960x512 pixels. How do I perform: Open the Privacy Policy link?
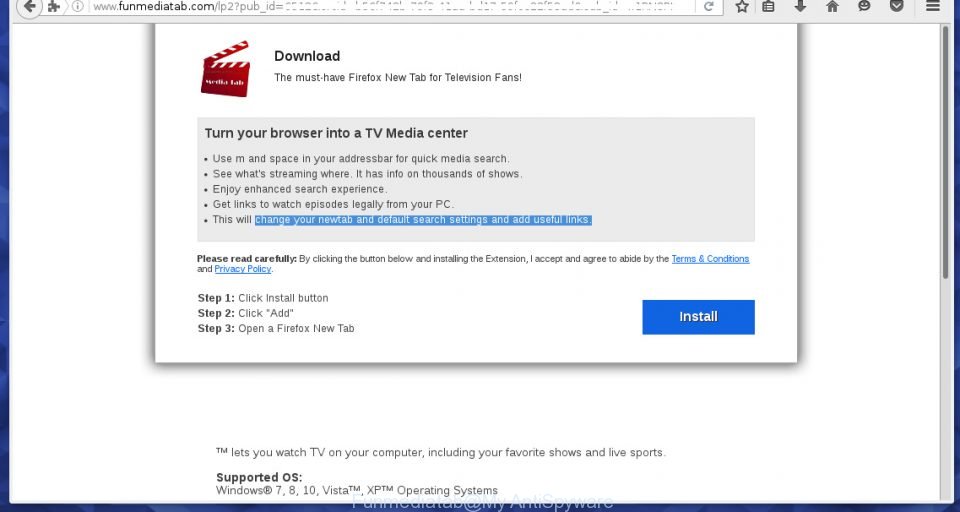[243, 269]
